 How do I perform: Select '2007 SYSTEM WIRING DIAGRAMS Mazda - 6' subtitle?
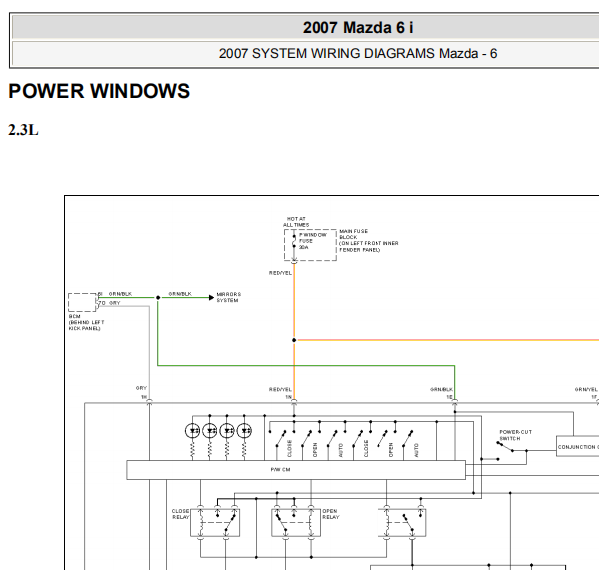358,53
